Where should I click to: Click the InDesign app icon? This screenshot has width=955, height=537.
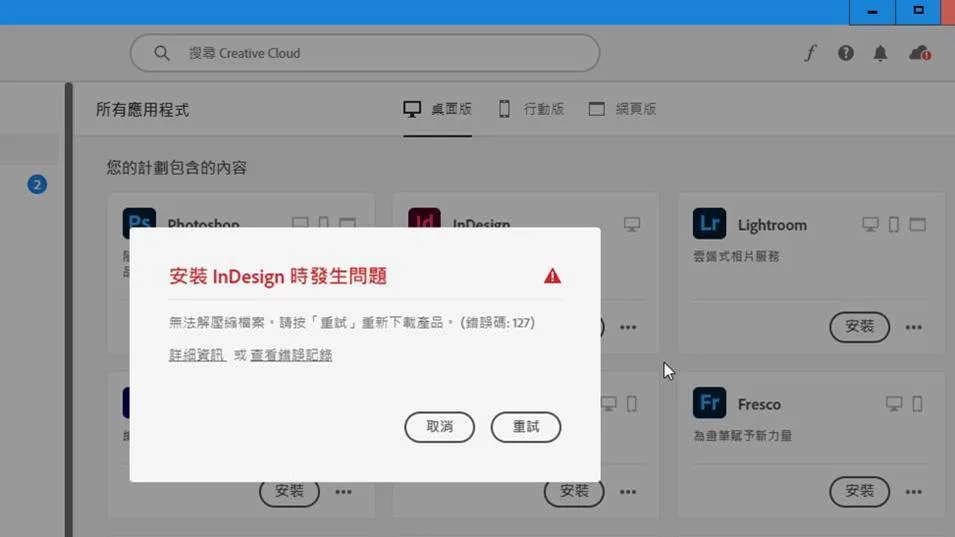pyautogui.click(x=425, y=217)
